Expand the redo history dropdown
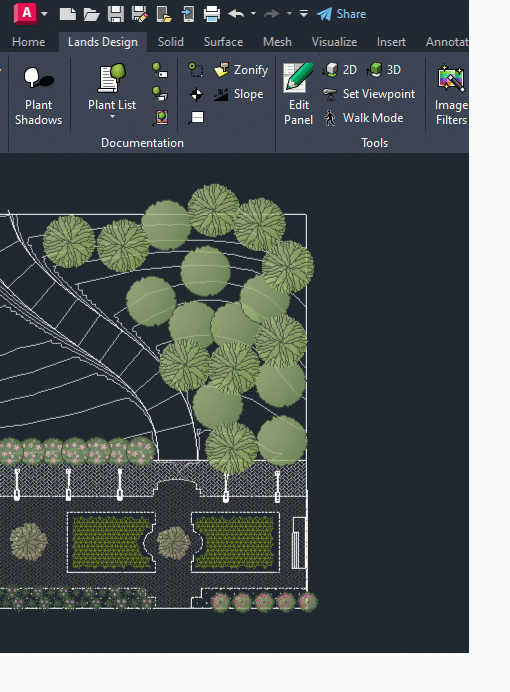This screenshot has height=692, width=510. pos(289,14)
